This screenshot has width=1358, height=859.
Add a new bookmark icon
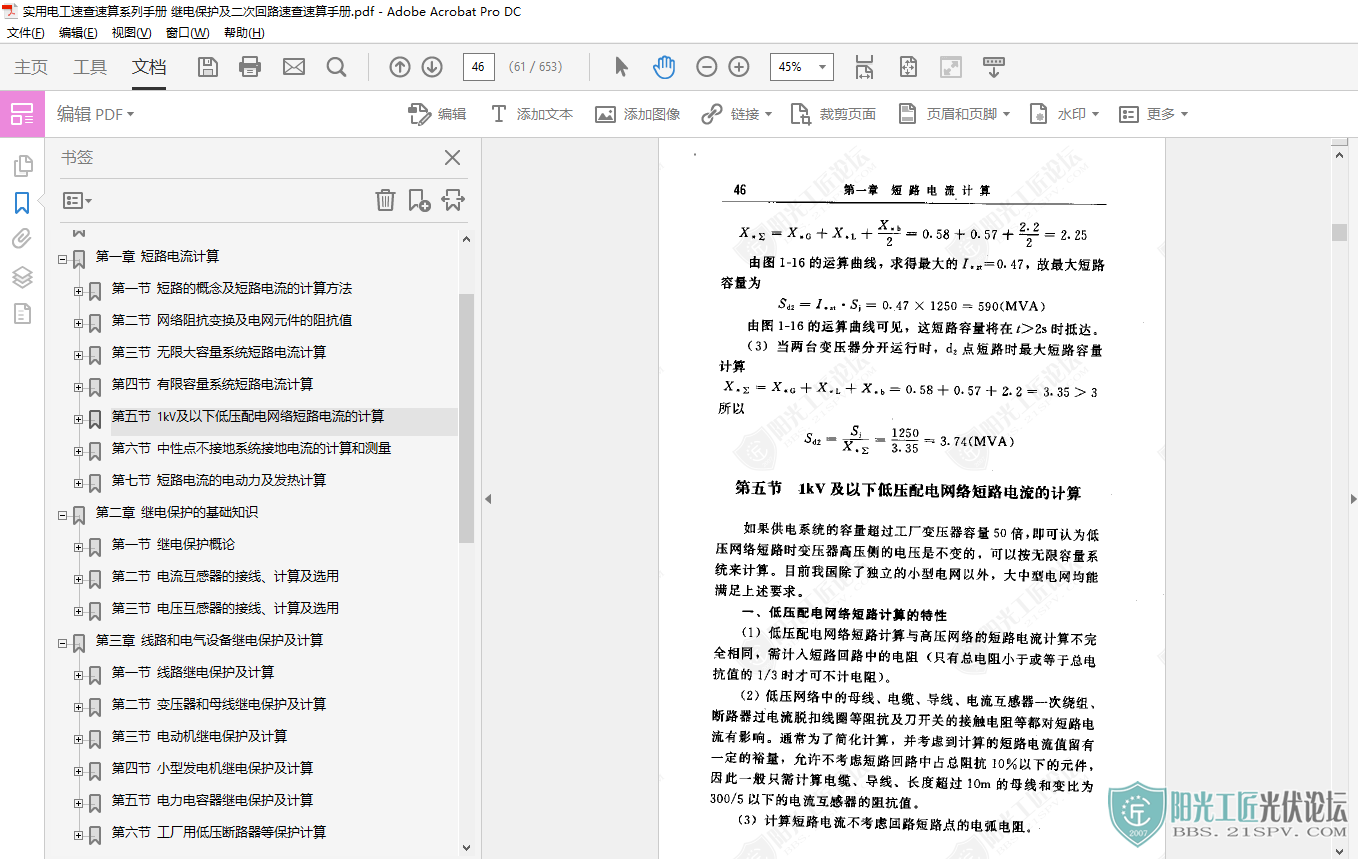click(x=419, y=200)
